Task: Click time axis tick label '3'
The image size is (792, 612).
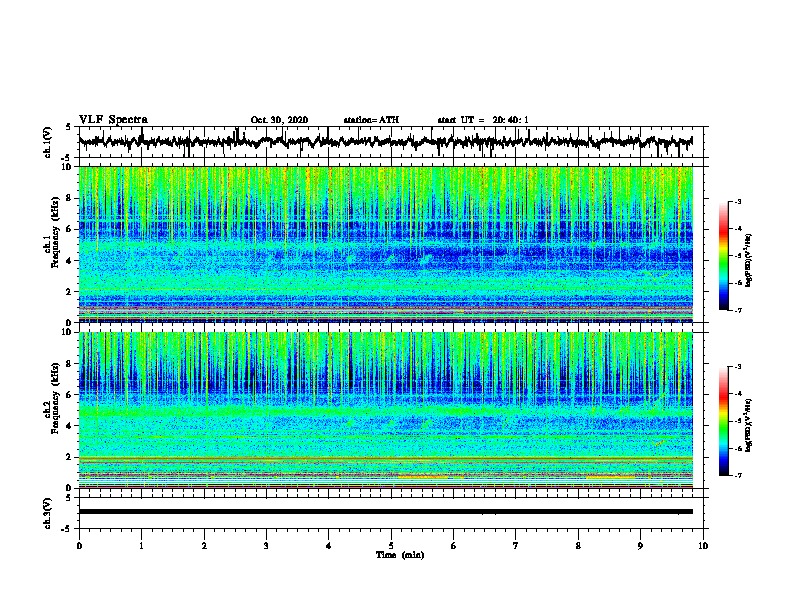Action: (266, 546)
